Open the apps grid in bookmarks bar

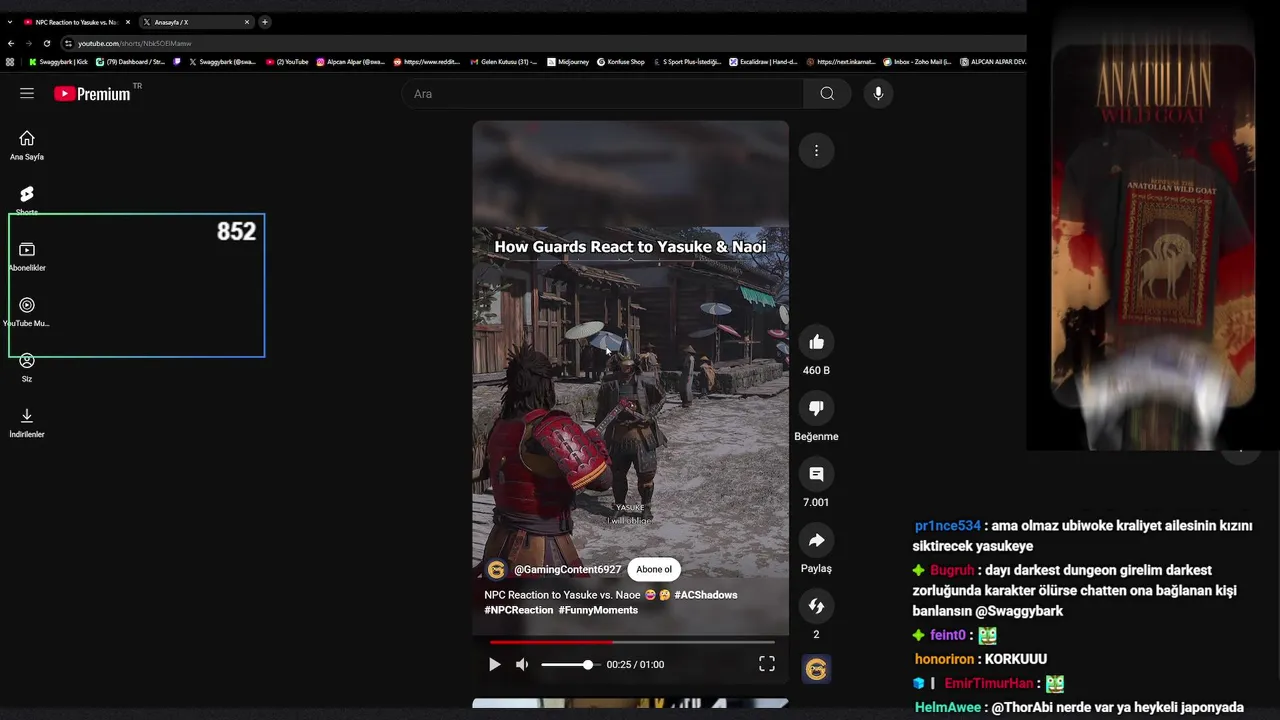pos(10,62)
